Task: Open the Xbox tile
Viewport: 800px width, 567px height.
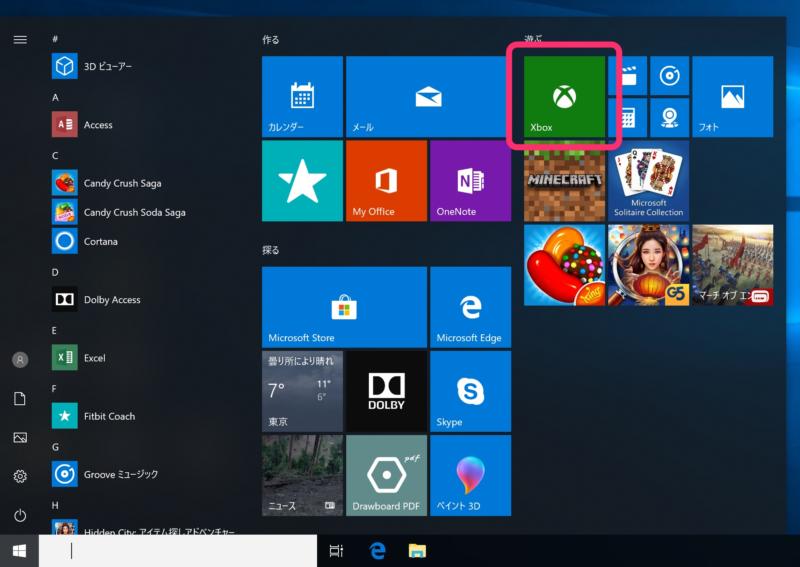Action: (x=564, y=96)
